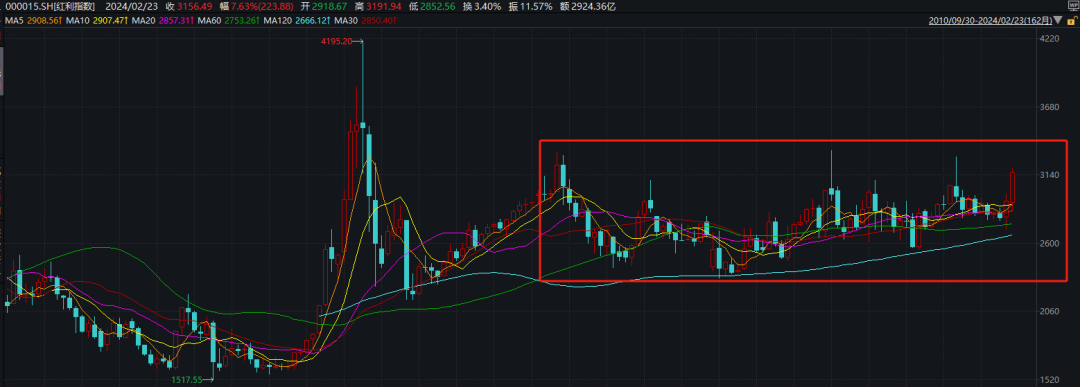Click the 4195.20 high price marker
The height and width of the screenshot is (387, 1080).
[336, 41]
